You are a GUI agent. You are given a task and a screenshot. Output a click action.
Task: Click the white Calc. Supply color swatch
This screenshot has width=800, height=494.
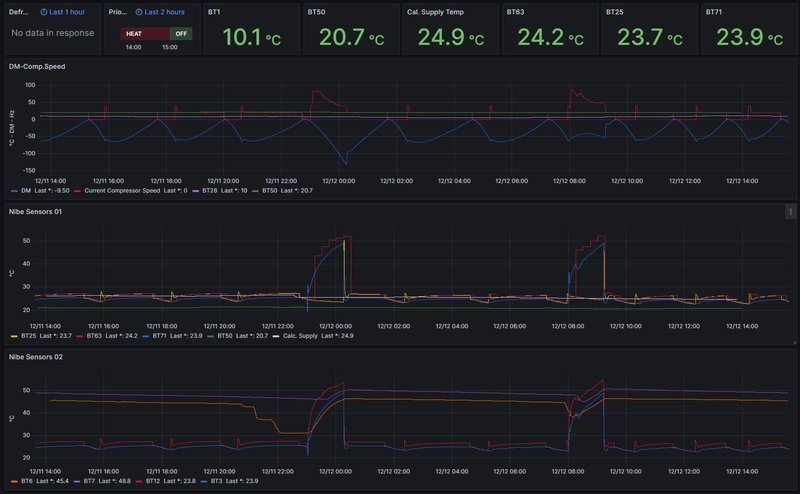(276, 336)
